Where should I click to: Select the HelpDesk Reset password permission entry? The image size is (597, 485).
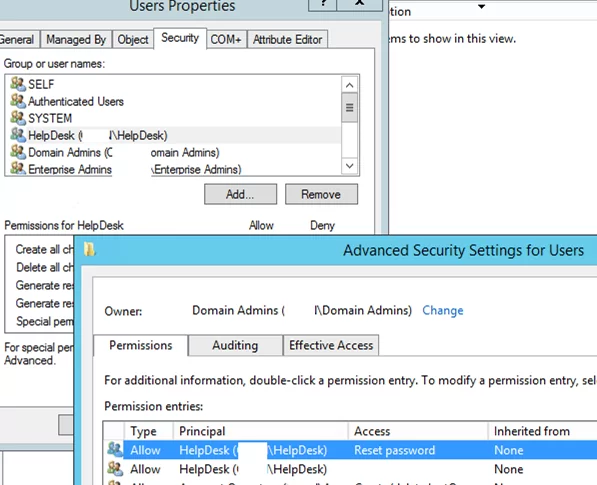350,450
